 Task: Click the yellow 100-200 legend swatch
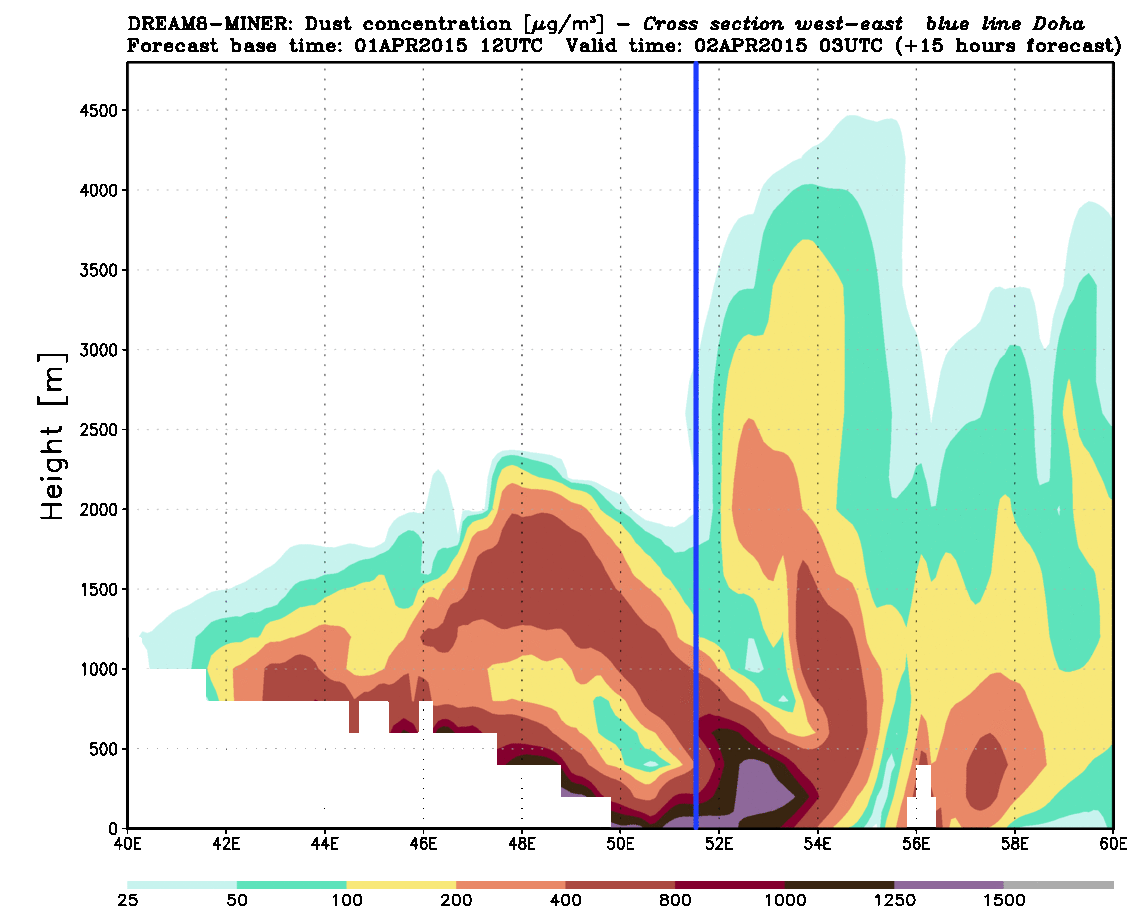pos(401,884)
